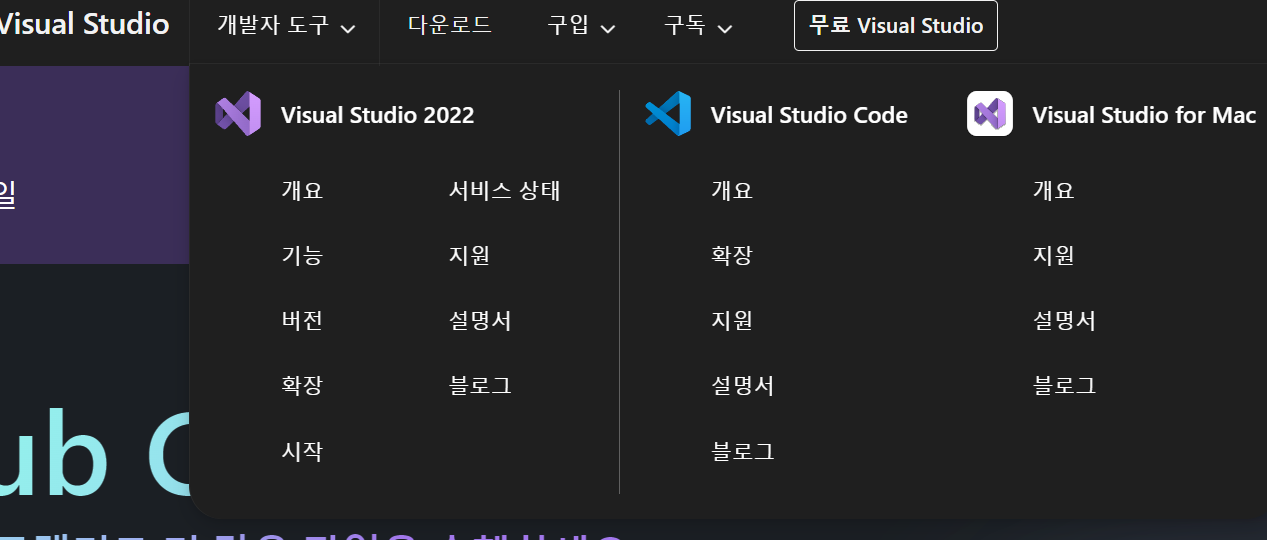
Task: Open 블로그 under Visual Studio for Mac
Action: pyautogui.click(x=1065, y=385)
